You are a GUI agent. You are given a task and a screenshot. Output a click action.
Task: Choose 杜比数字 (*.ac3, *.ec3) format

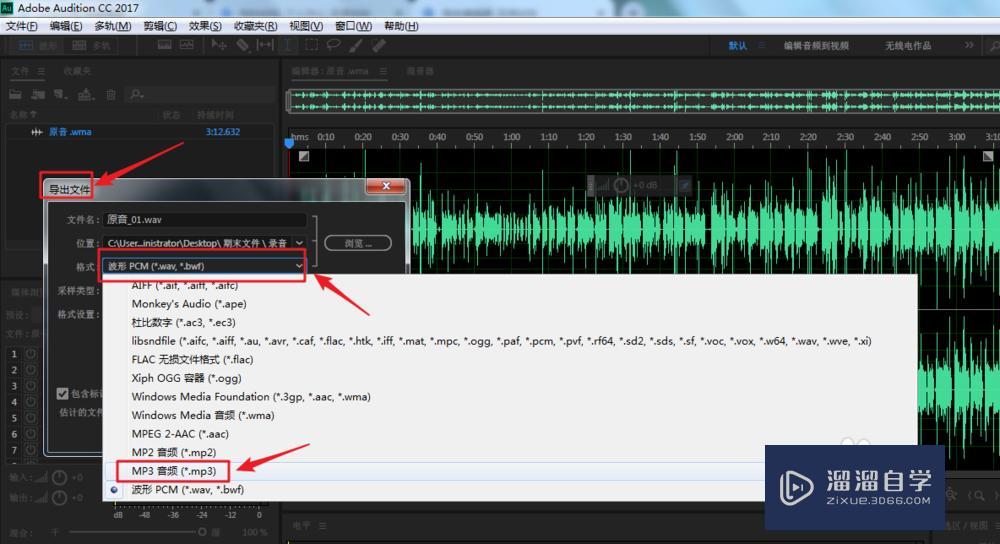click(x=183, y=323)
